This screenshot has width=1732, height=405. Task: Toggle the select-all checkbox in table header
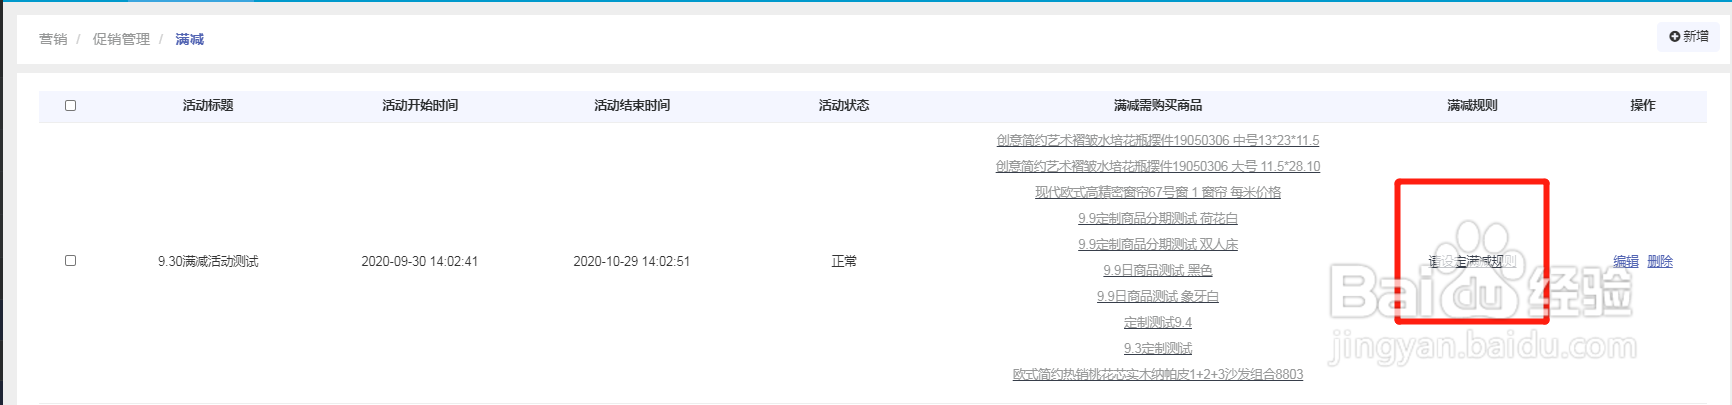pyautogui.click(x=70, y=105)
